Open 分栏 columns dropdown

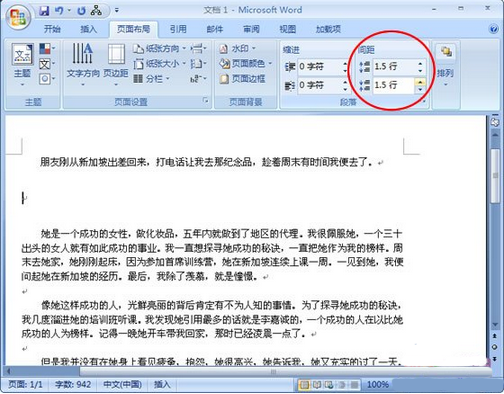click(152, 79)
